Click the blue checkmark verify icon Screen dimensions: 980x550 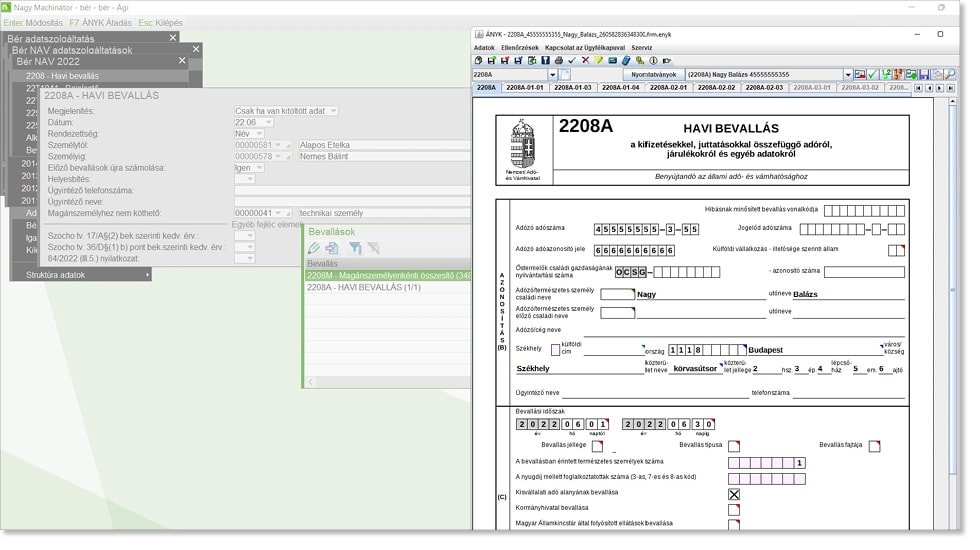(x=571, y=61)
